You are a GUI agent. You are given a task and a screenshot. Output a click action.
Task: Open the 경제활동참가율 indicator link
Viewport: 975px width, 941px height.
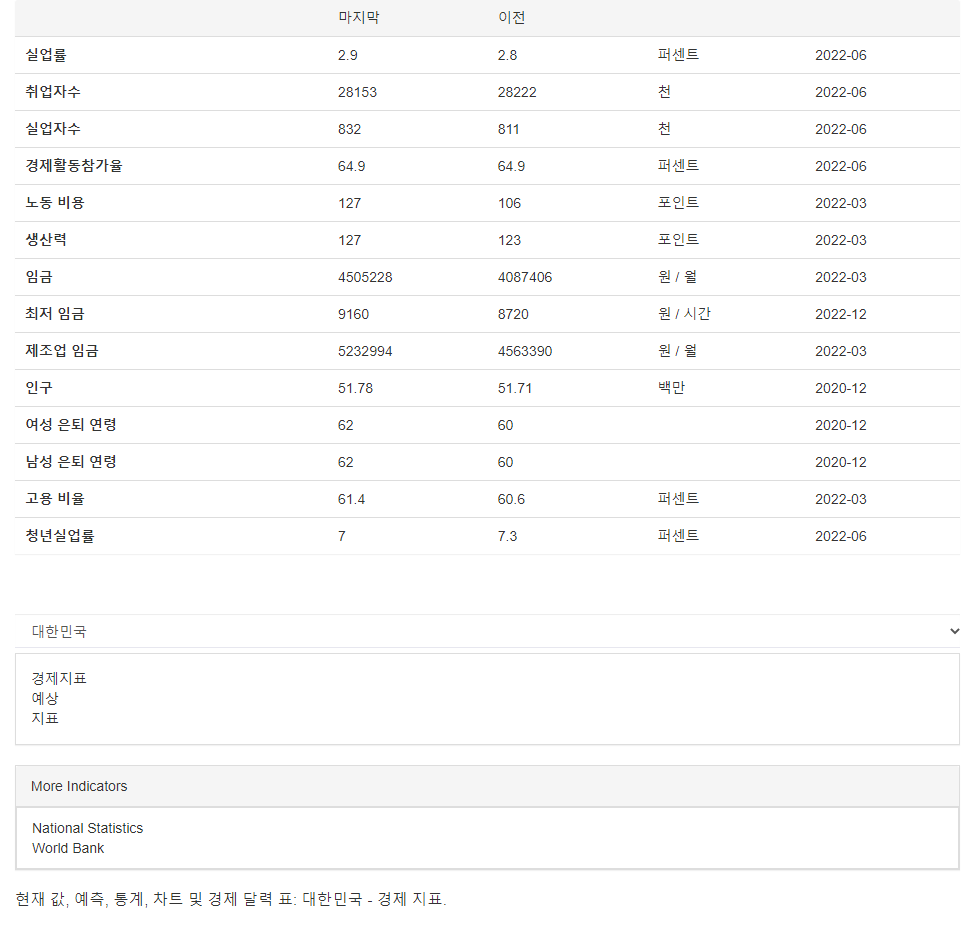tap(74, 166)
